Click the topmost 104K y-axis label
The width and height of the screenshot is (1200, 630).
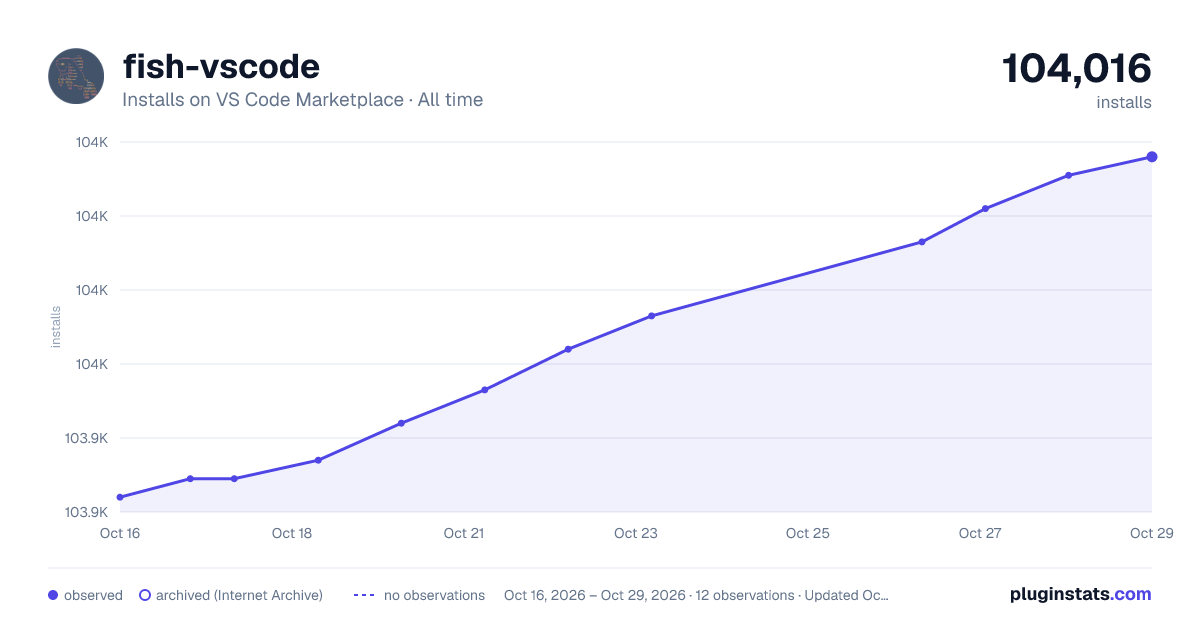(92, 142)
